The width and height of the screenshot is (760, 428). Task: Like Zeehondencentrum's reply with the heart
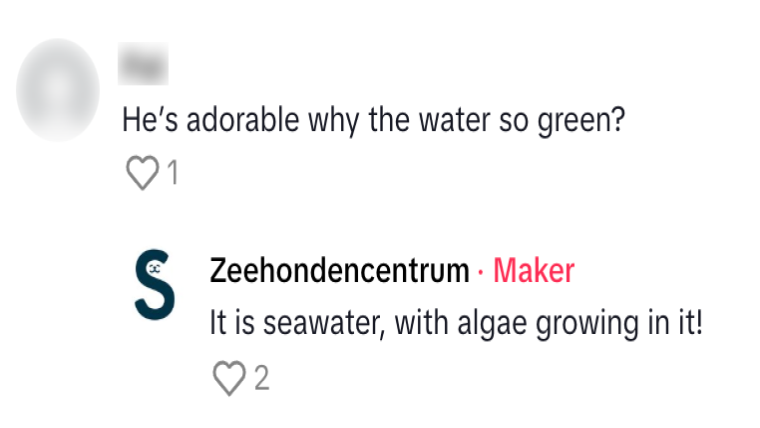229,378
